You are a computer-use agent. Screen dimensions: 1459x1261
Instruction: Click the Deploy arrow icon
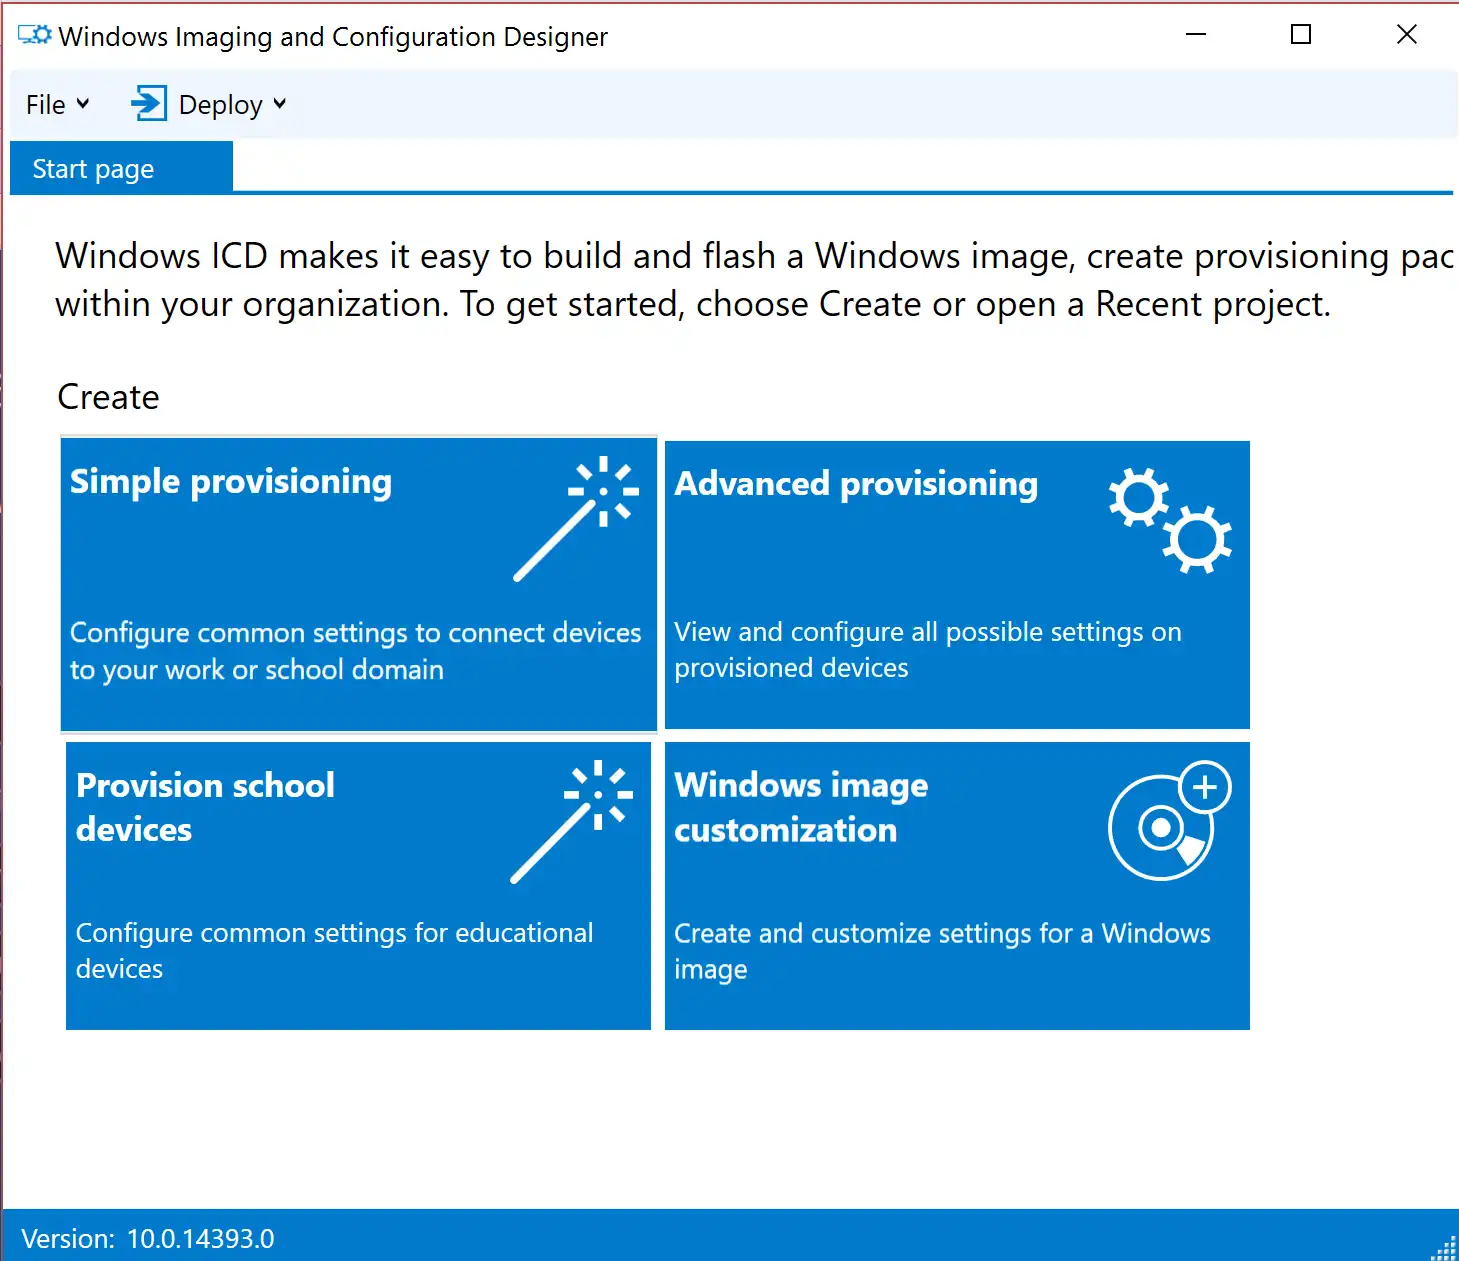[149, 104]
